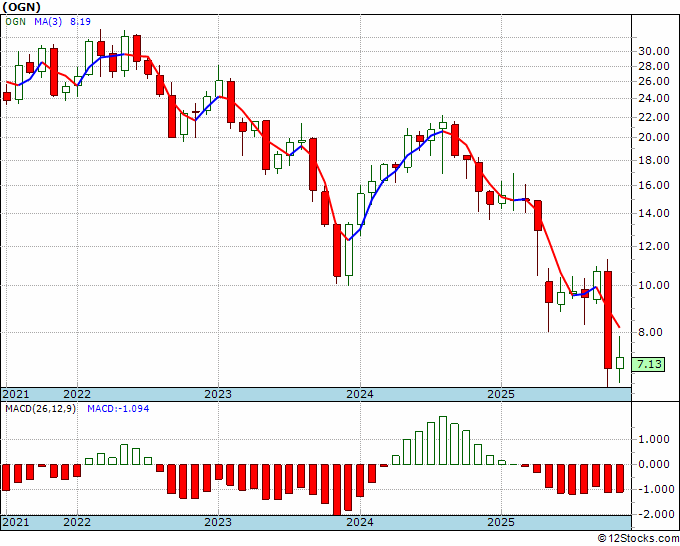Open the 12Stocks.com copyright link
Screen dimensions: 680x546
[638, 539]
